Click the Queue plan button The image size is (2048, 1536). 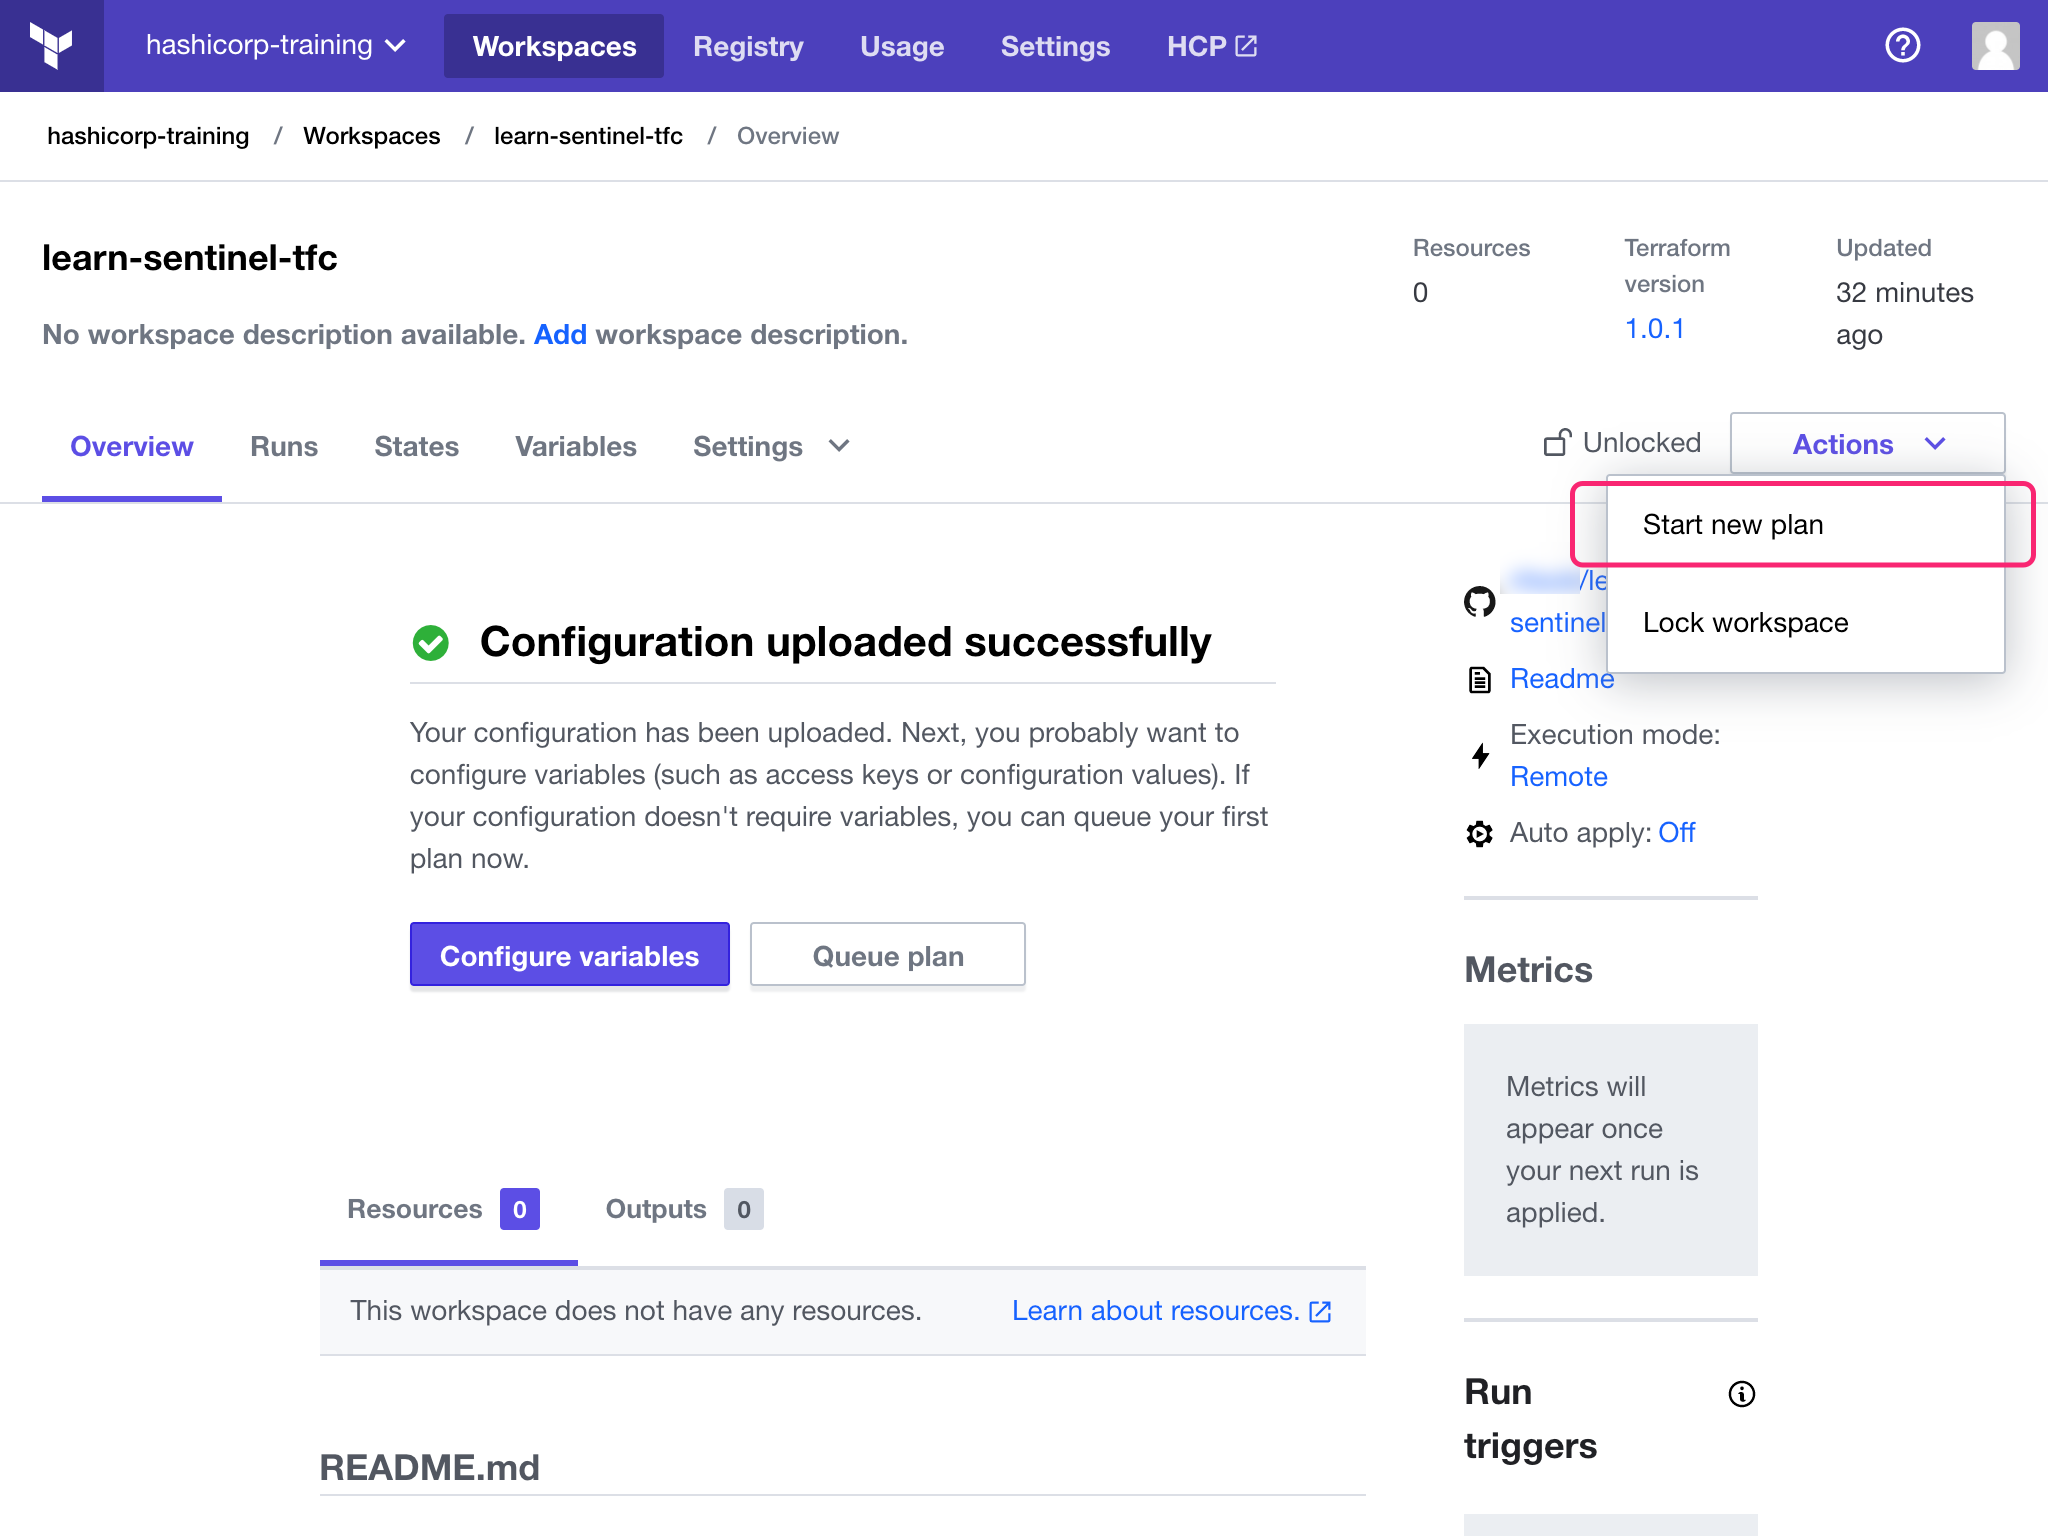pyautogui.click(x=888, y=955)
